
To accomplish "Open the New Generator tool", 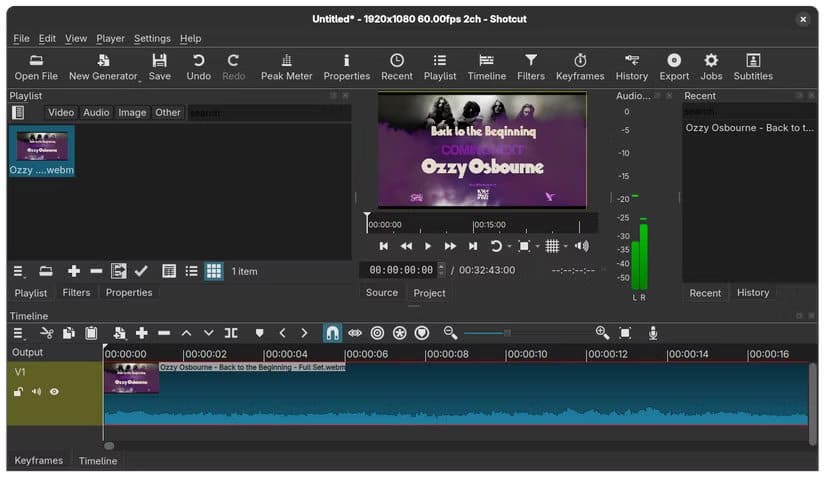I will point(103,67).
